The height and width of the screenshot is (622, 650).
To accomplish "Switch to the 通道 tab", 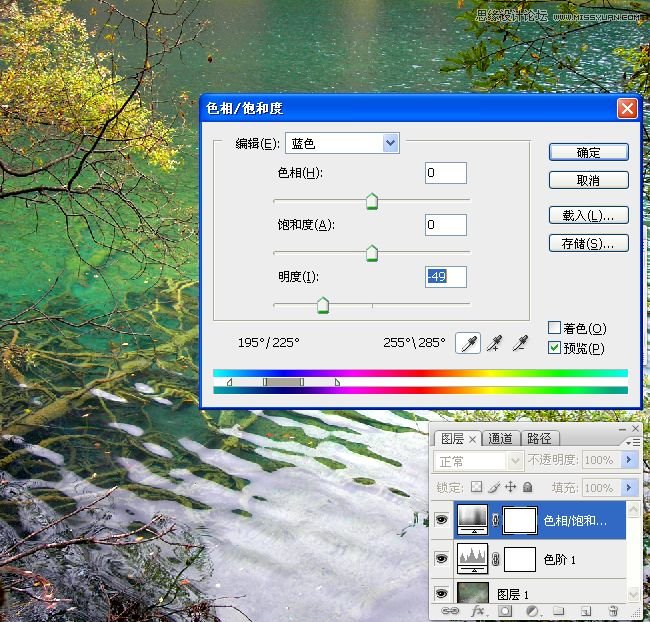I will coord(500,439).
